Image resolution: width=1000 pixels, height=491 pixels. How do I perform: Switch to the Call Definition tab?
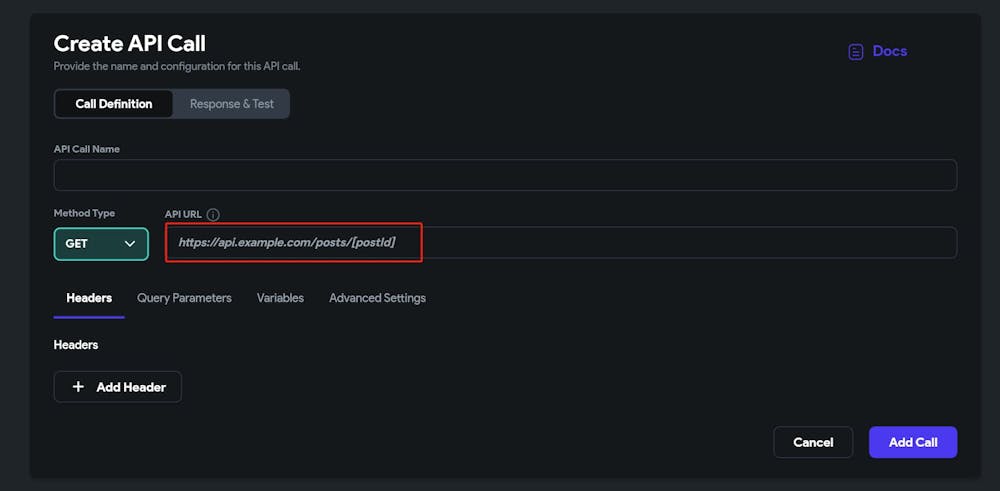[114, 104]
